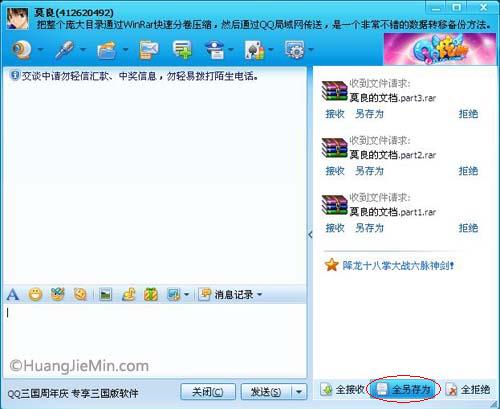Open the applications gear icon
Image resolution: width=500 pixels, height=409 pixels.
[x=295, y=50]
